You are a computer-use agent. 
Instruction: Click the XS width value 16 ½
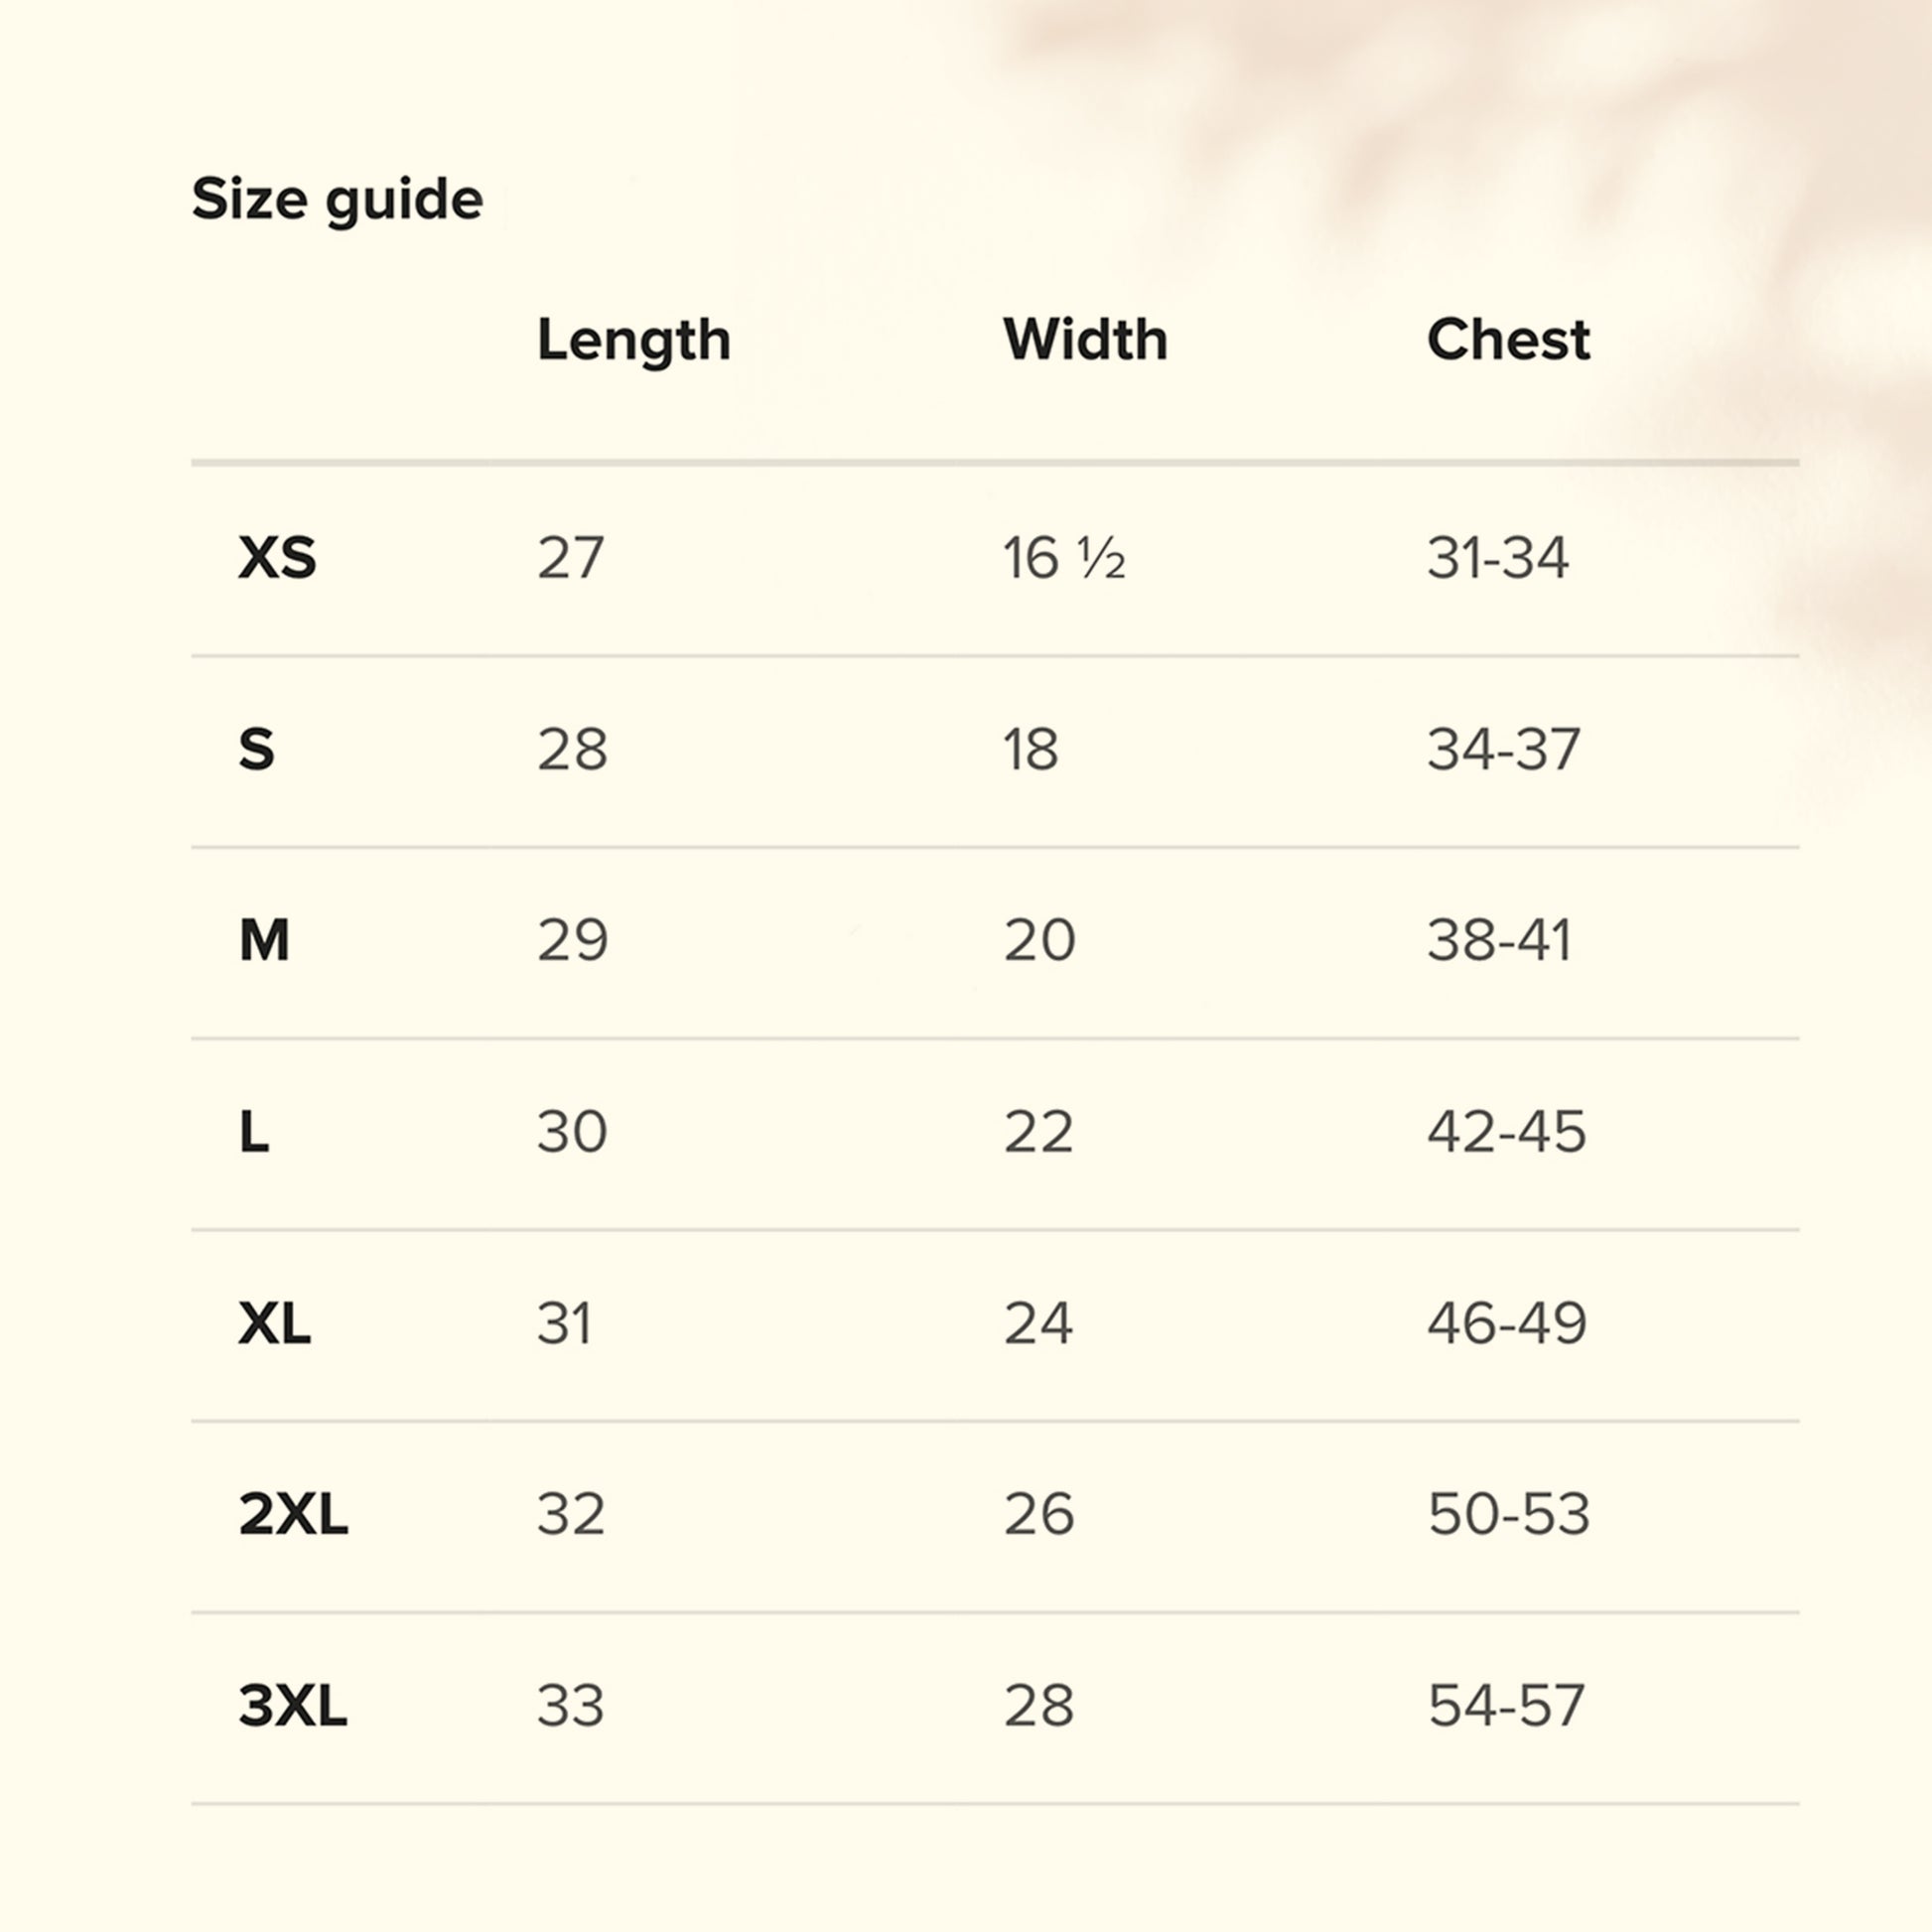tap(1064, 557)
